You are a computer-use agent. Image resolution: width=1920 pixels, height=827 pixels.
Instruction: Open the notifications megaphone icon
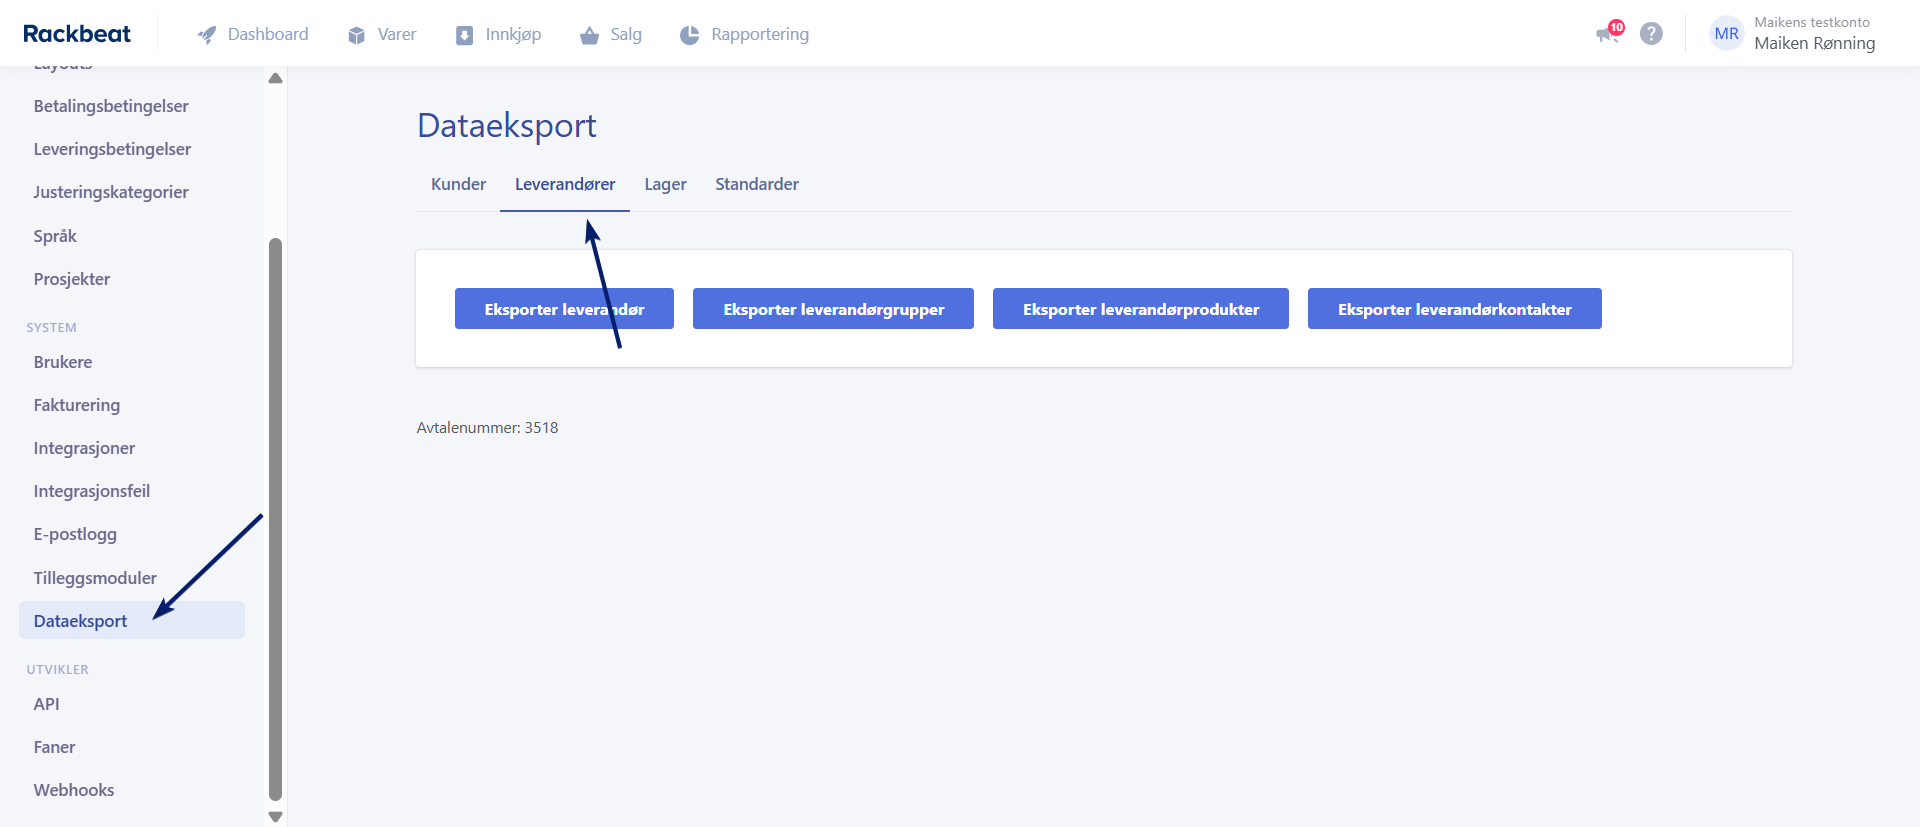coord(1608,33)
